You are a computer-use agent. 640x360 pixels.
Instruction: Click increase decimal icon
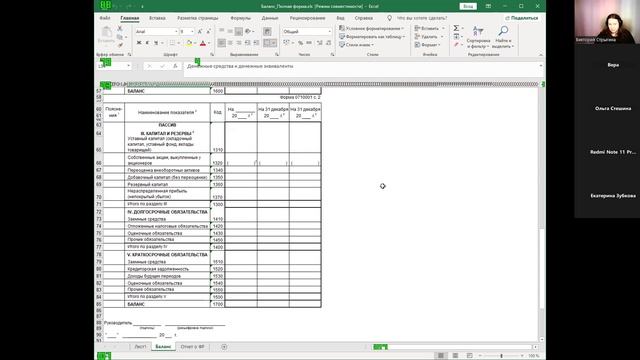tap(320, 43)
